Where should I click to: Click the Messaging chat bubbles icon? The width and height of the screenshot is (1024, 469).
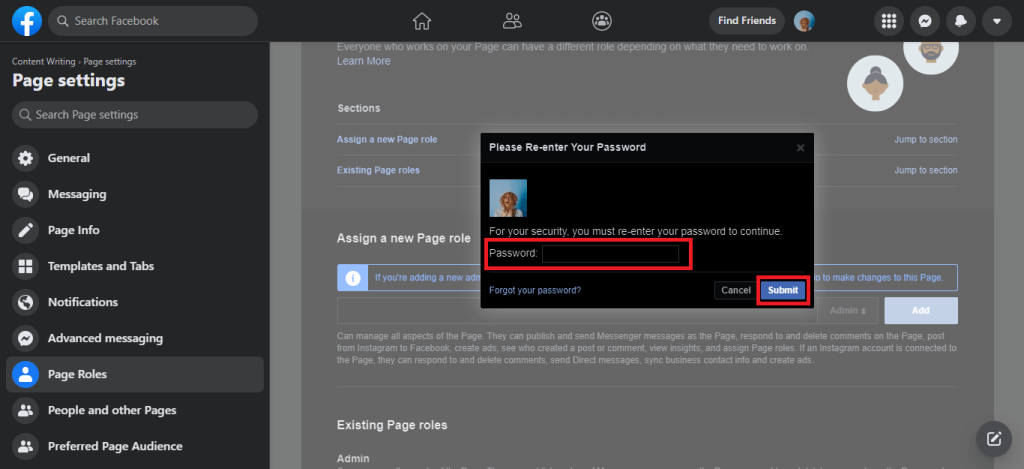(25, 194)
